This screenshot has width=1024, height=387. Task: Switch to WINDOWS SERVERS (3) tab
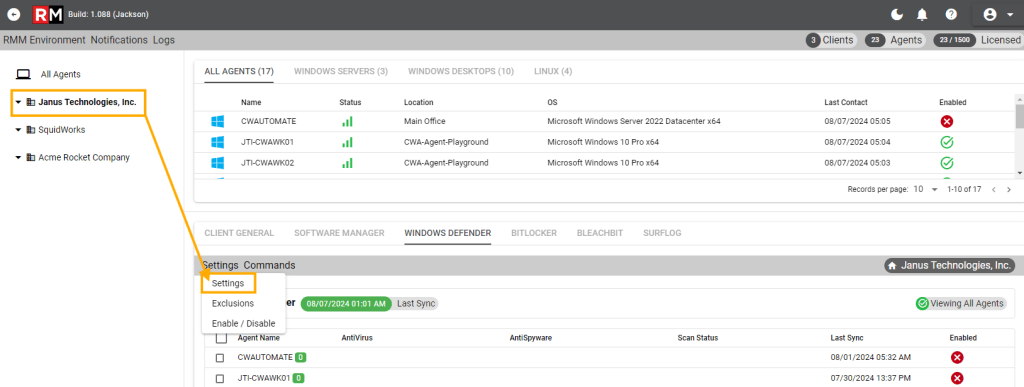click(341, 71)
